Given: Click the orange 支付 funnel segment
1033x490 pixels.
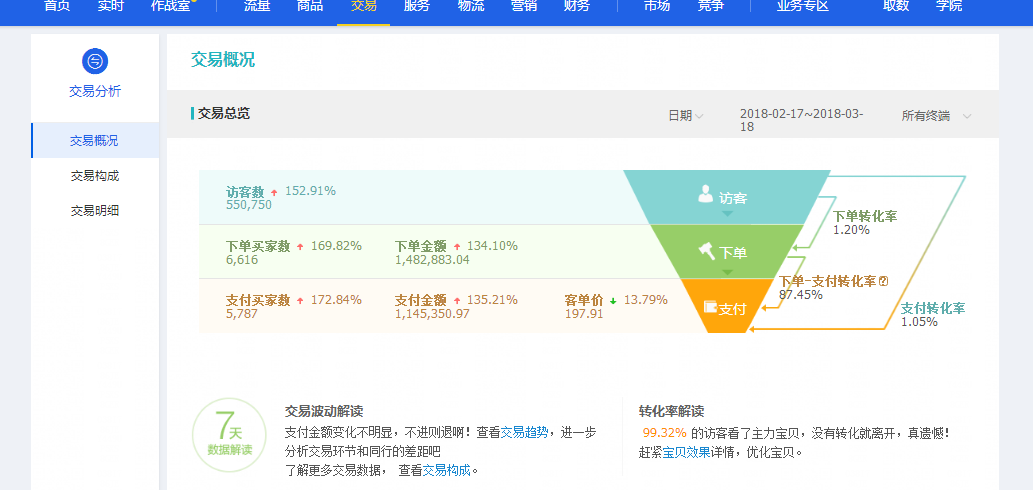Looking at the screenshot, I should (727, 306).
